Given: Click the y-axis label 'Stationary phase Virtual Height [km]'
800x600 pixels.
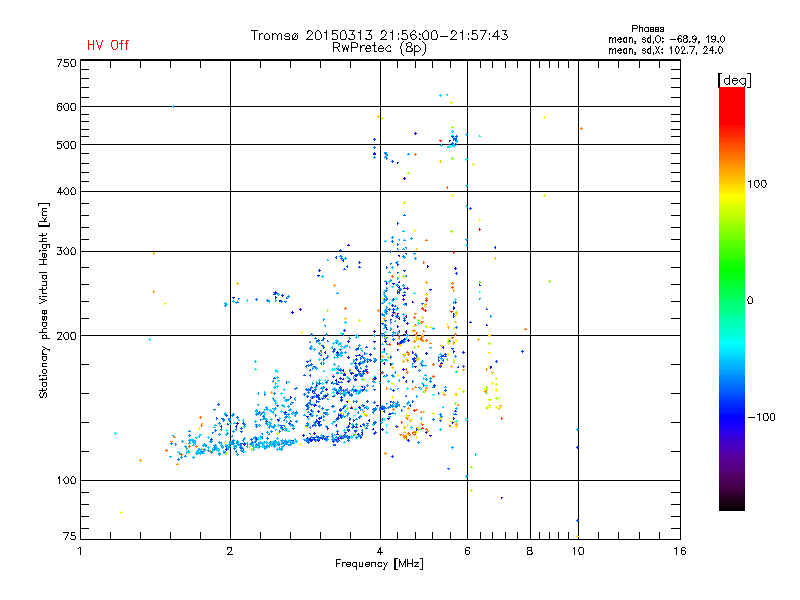Looking at the screenshot, I should (x=44, y=300).
